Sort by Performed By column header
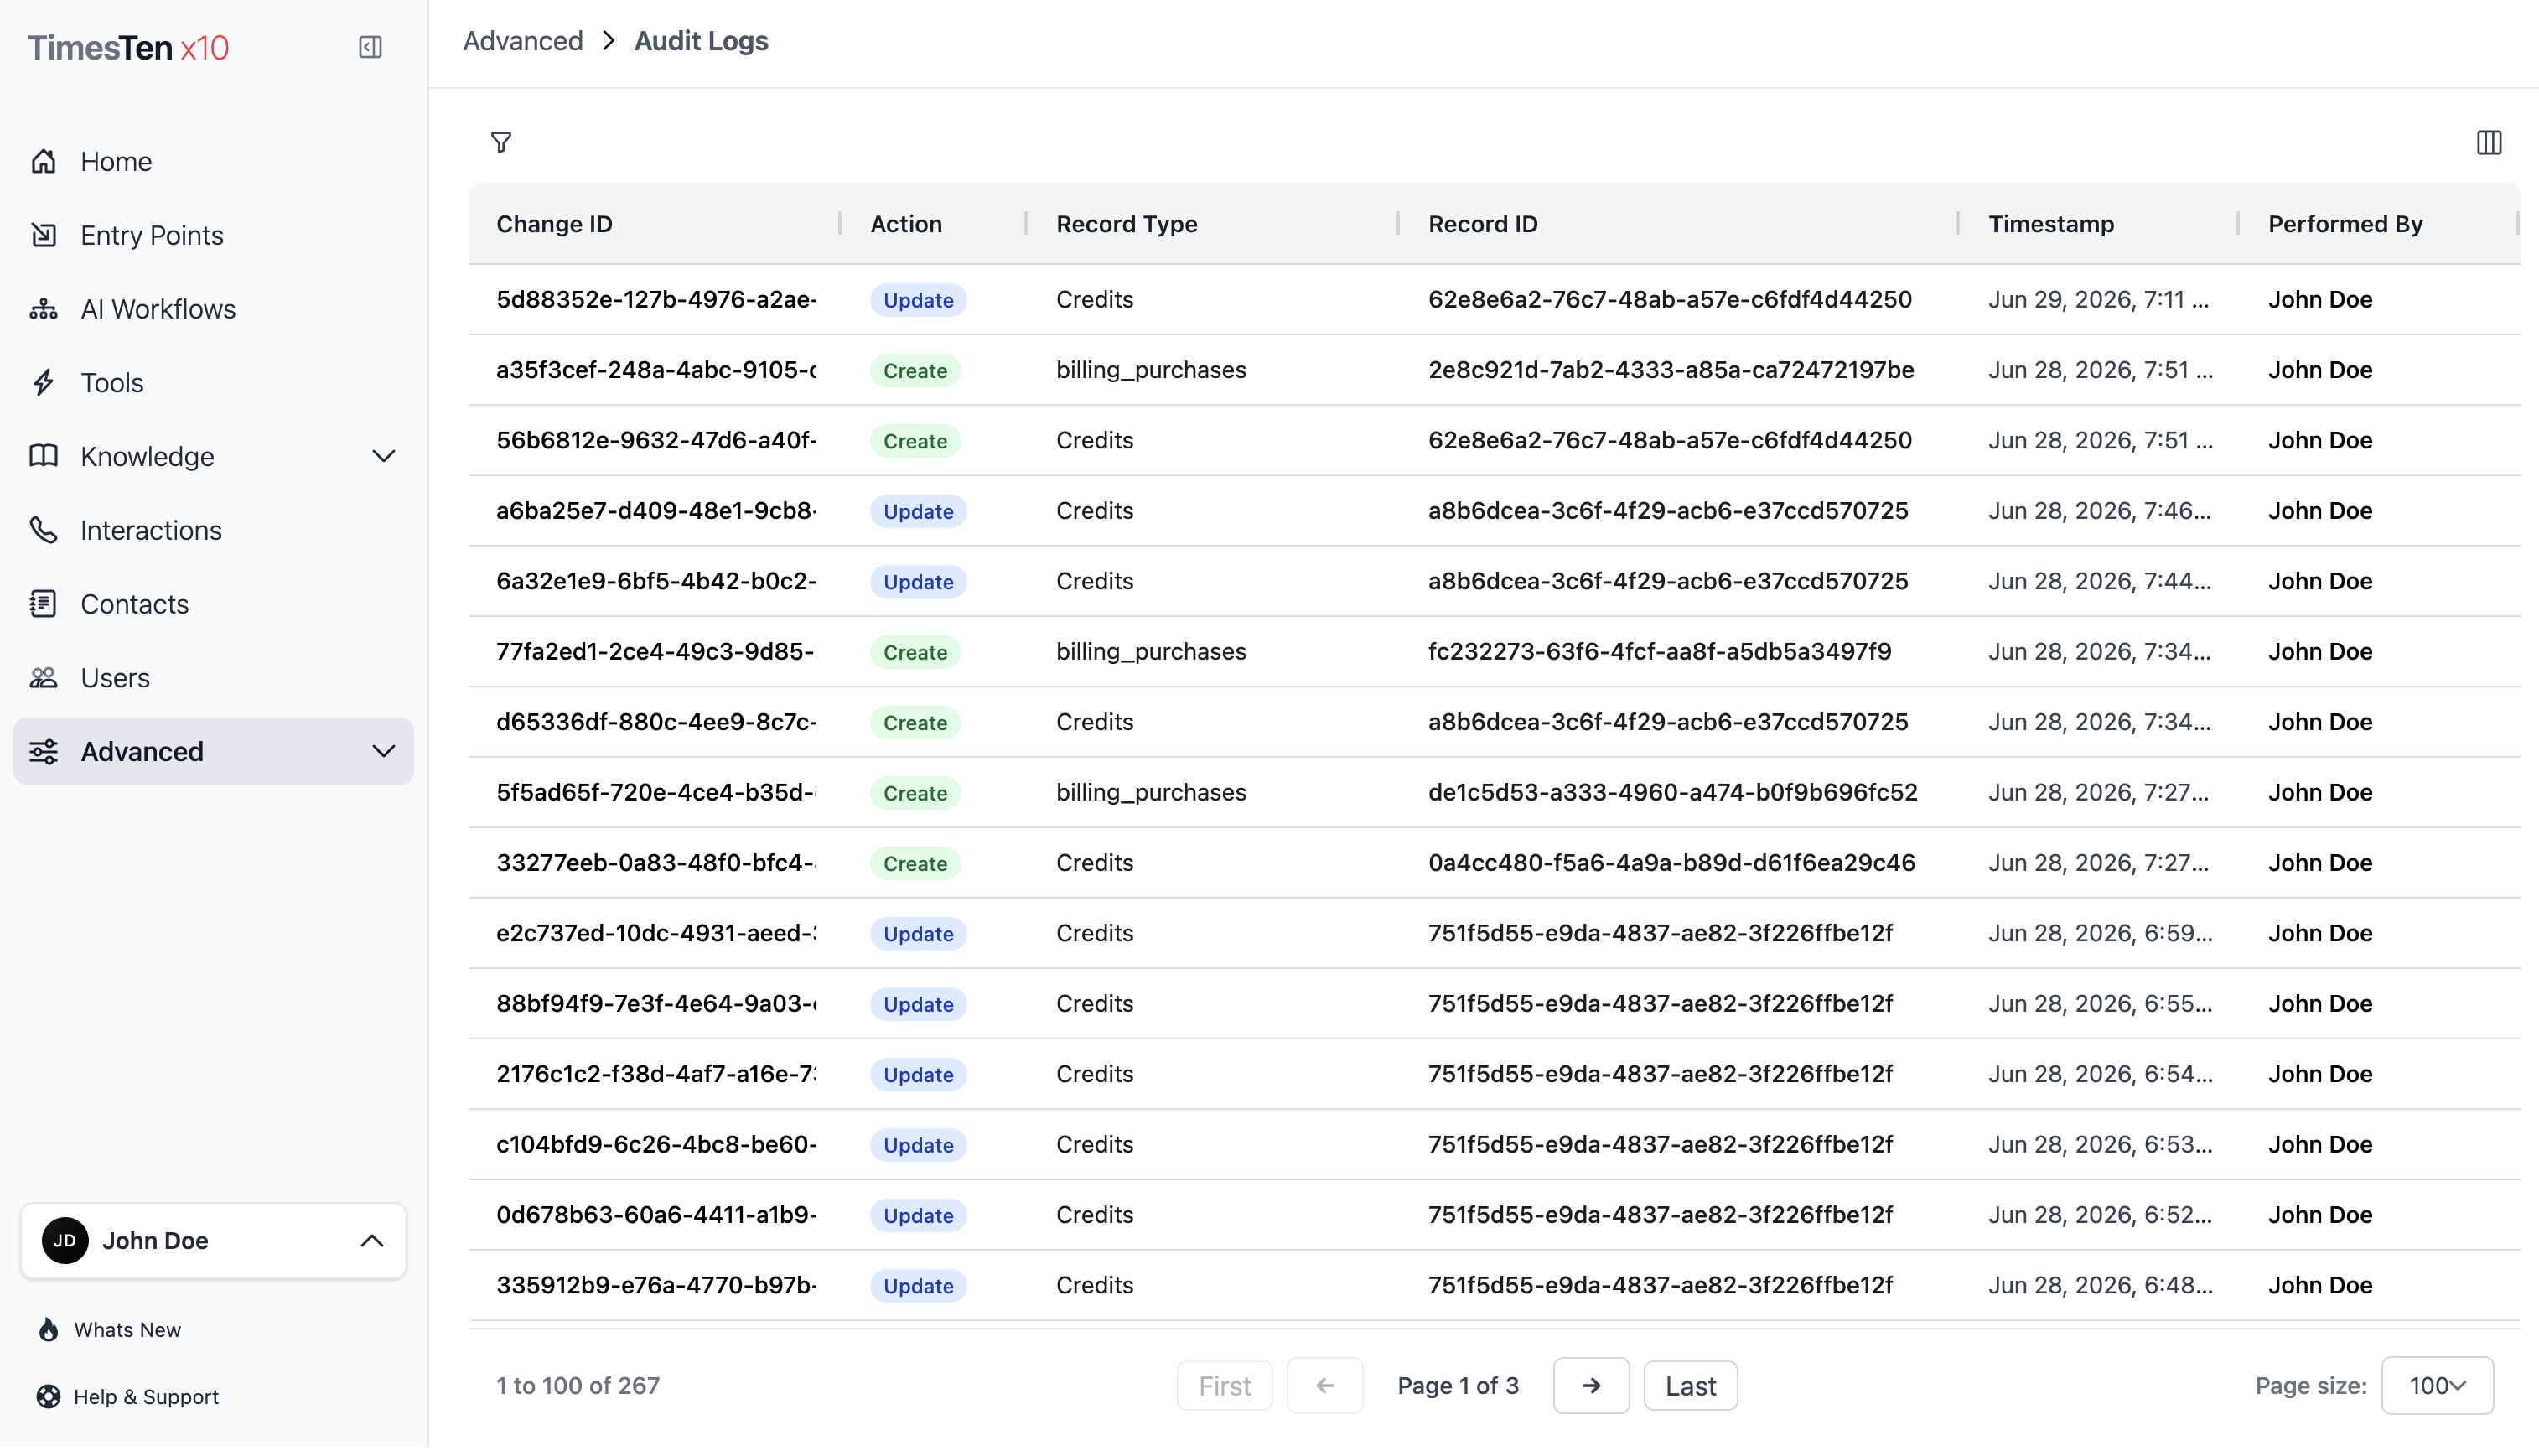This screenshot has width=2539, height=1456. [2345, 224]
